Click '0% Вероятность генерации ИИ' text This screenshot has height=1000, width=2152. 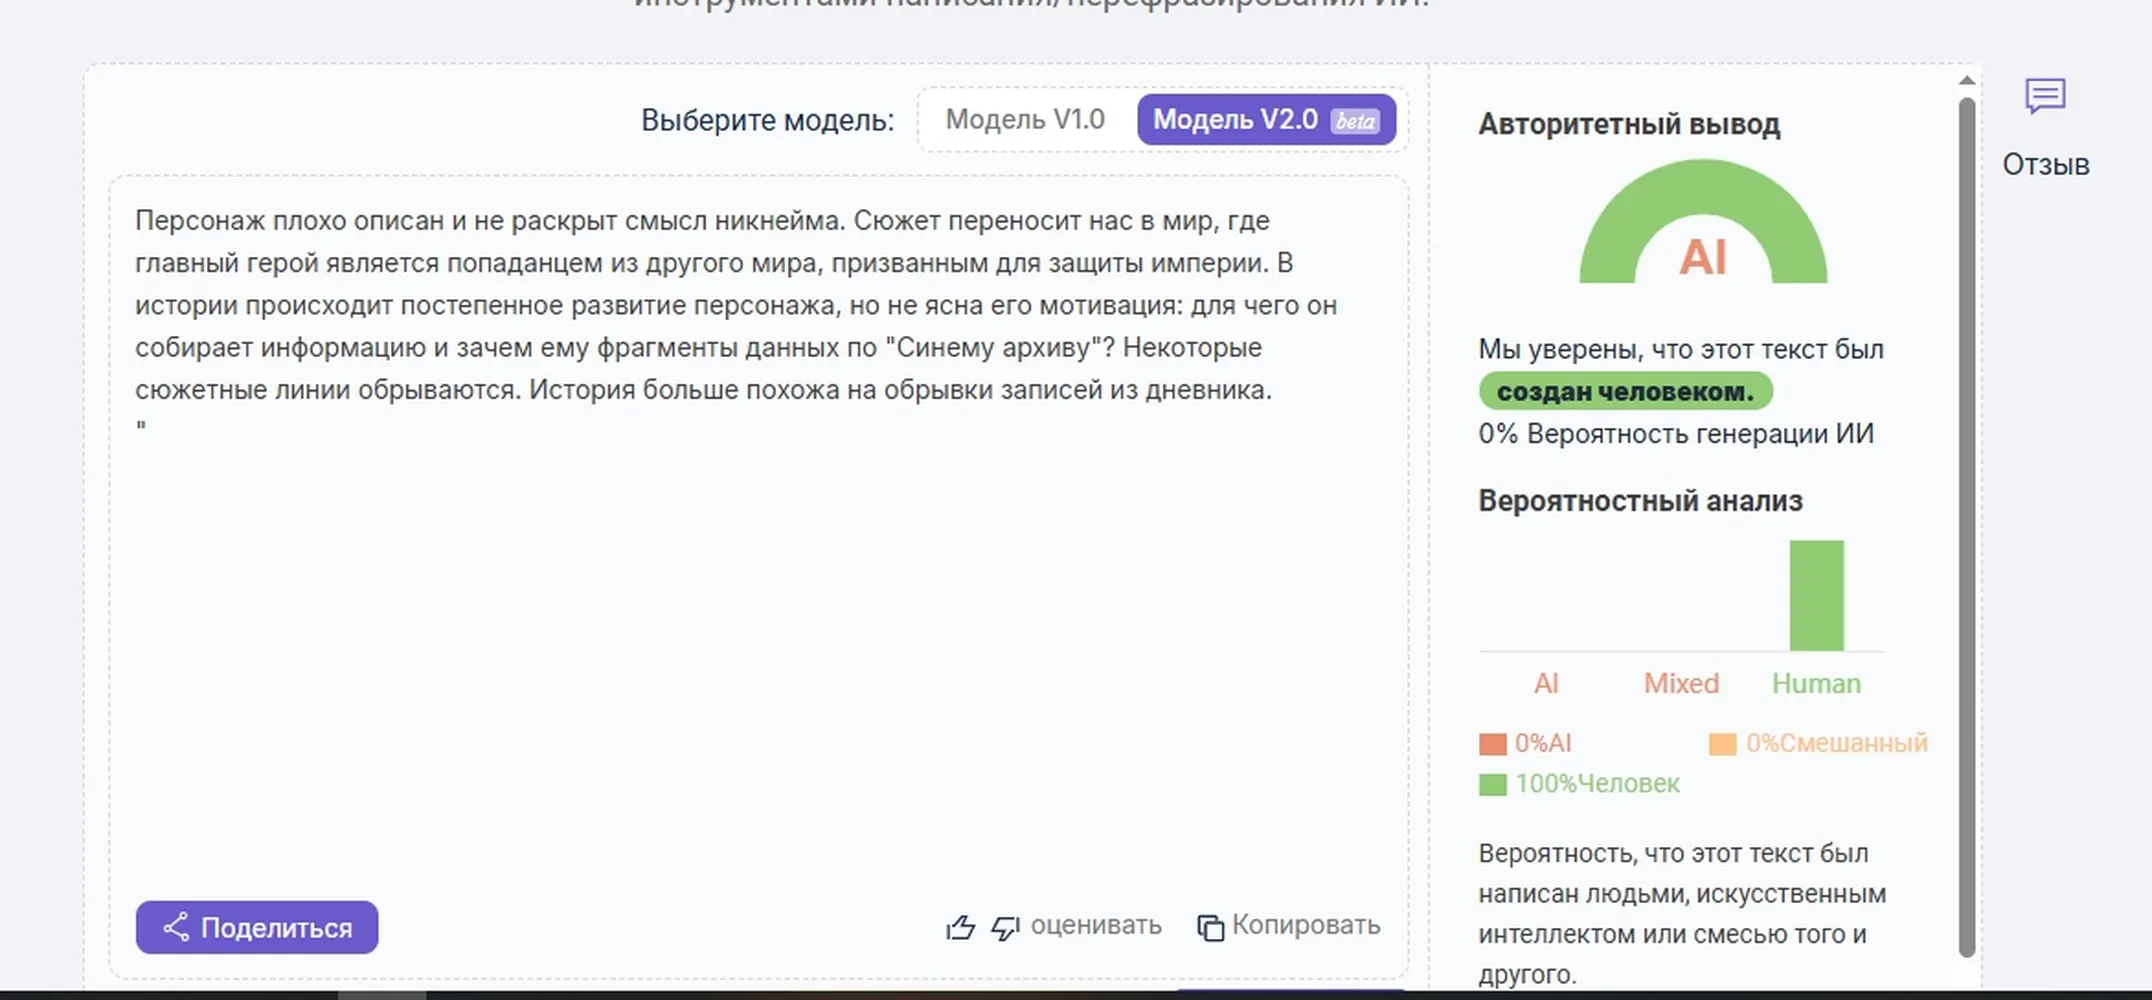[x=1676, y=434]
